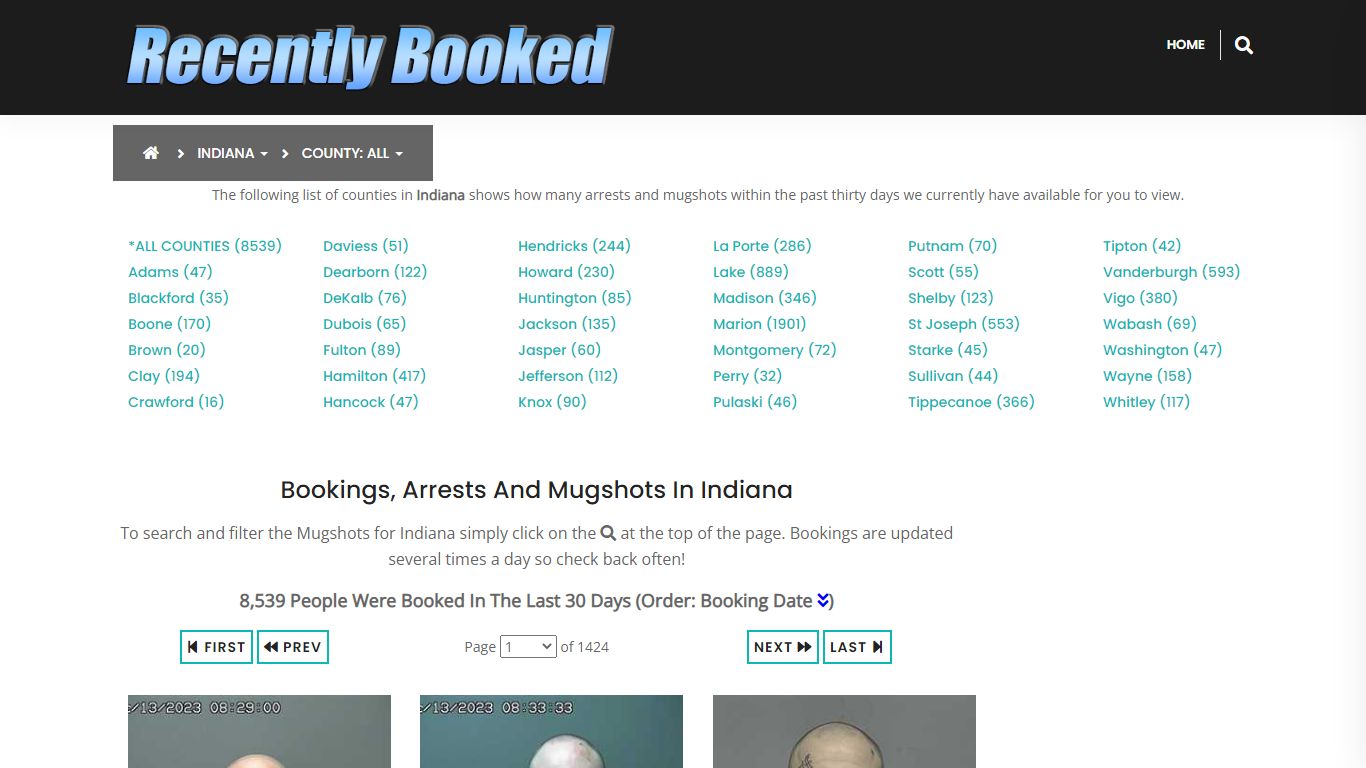Viewport: 1366px width, 768px height.
Task: Open Tippecanoe (366) county link
Action: click(971, 402)
